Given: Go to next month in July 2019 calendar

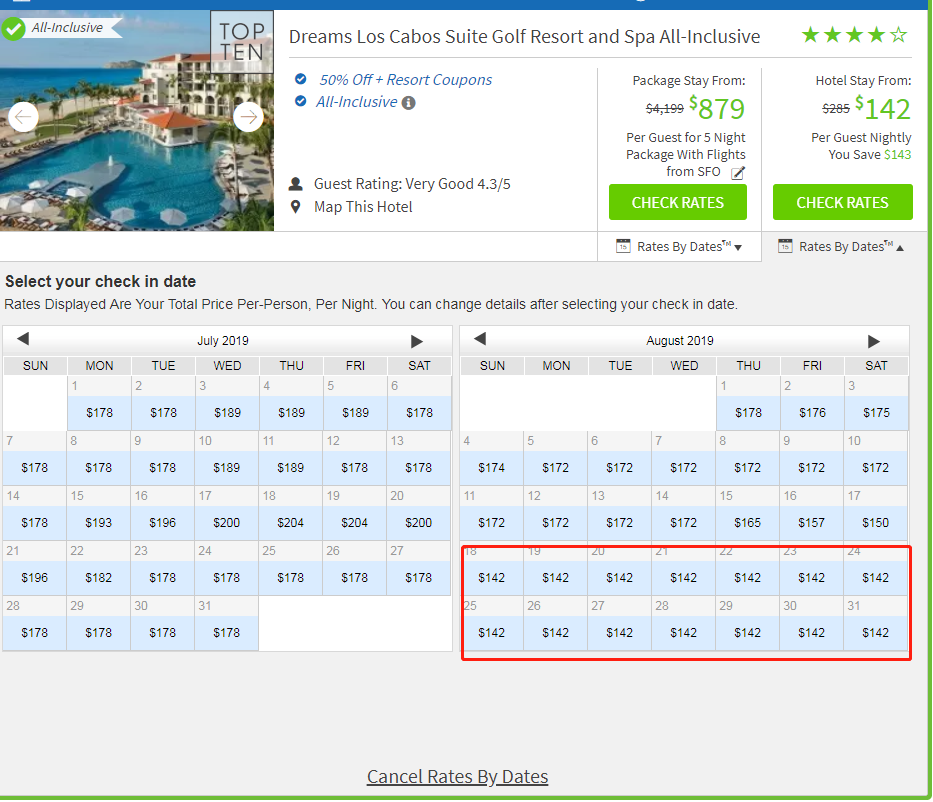Looking at the screenshot, I should pos(417,342).
